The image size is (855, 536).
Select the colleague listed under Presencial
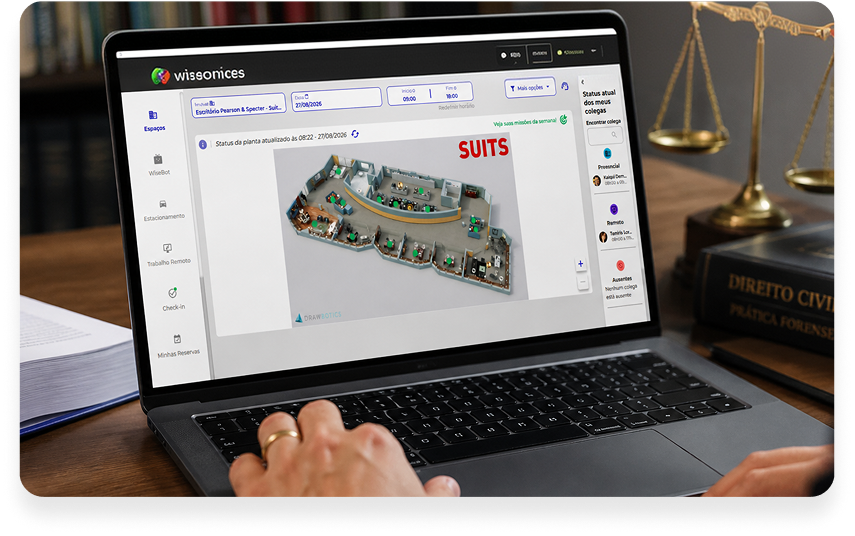click(610, 180)
